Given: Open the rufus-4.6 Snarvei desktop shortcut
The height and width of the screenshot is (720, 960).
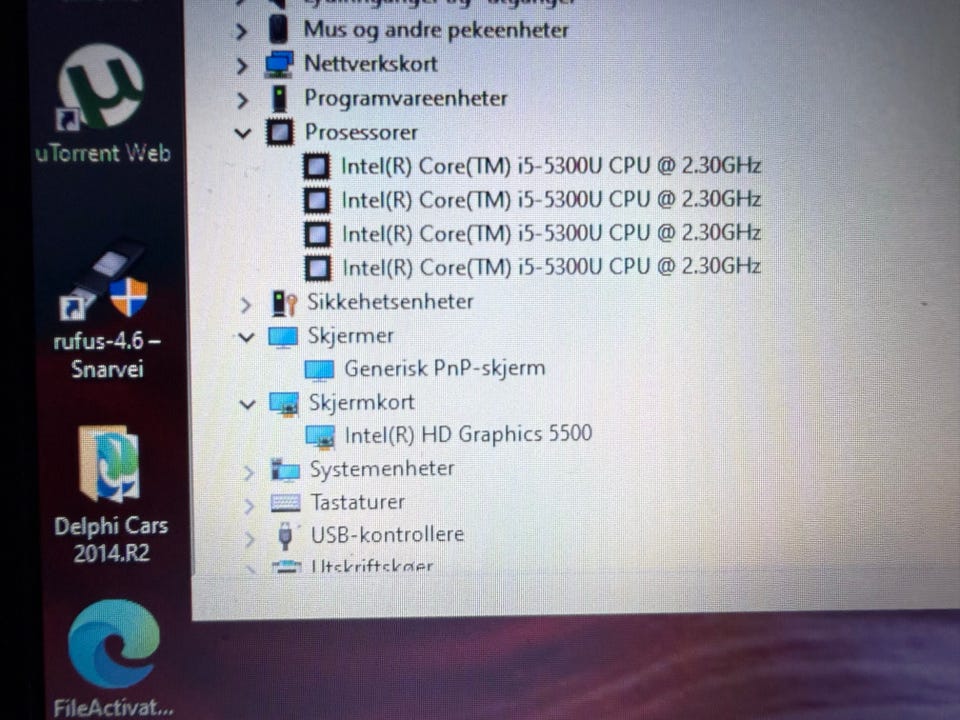Looking at the screenshot, I should point(104,279).
